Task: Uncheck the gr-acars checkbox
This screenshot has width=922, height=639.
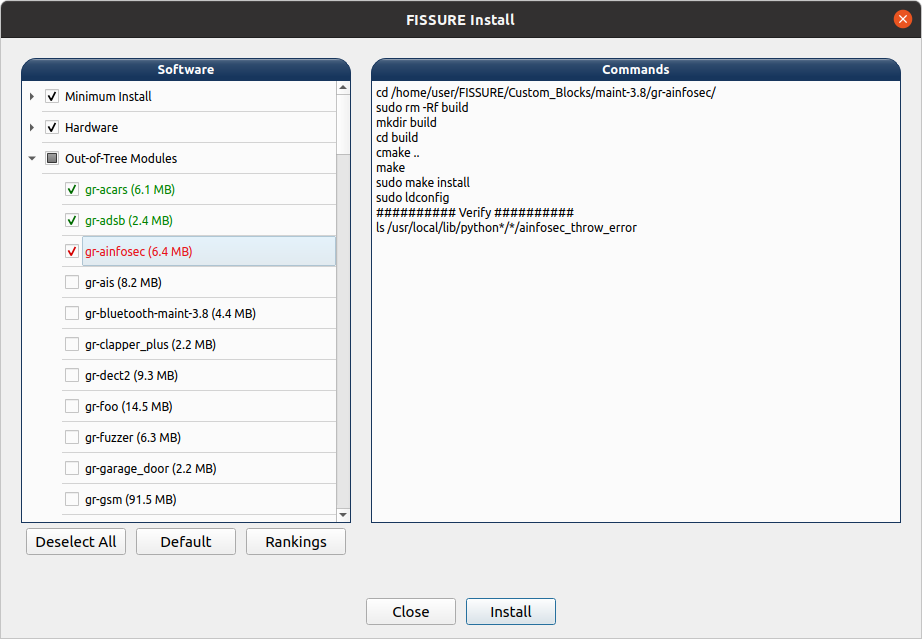Action: pyautogui.click(x=72, y=190)
